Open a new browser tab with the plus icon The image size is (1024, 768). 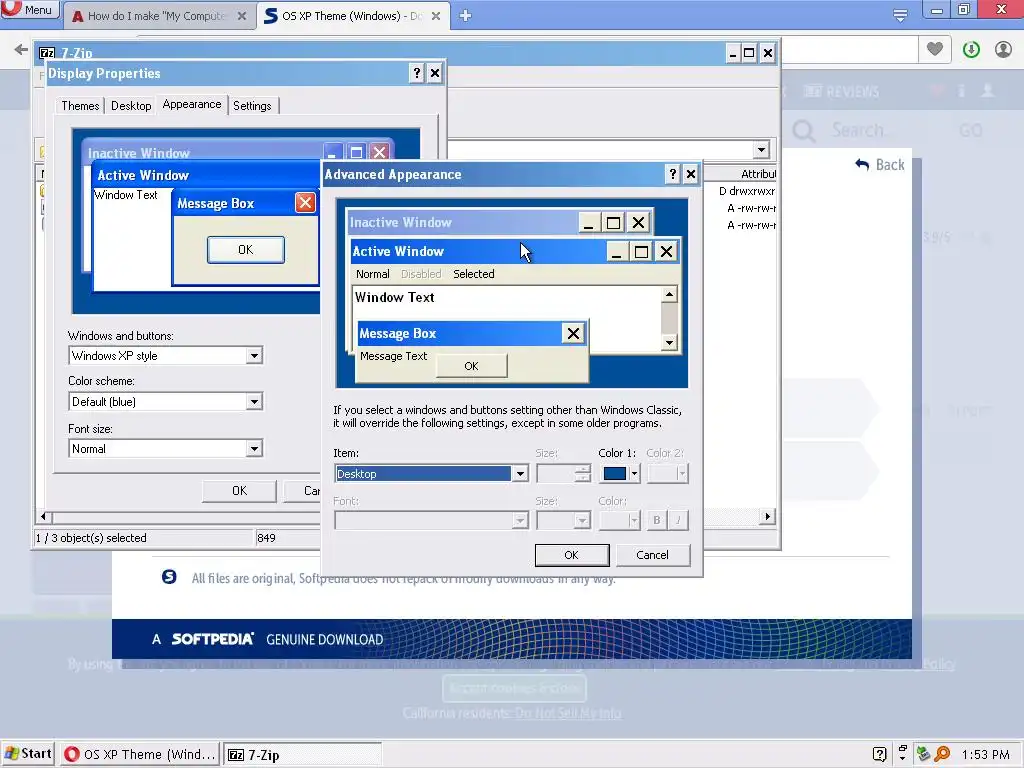click(465, 16)
